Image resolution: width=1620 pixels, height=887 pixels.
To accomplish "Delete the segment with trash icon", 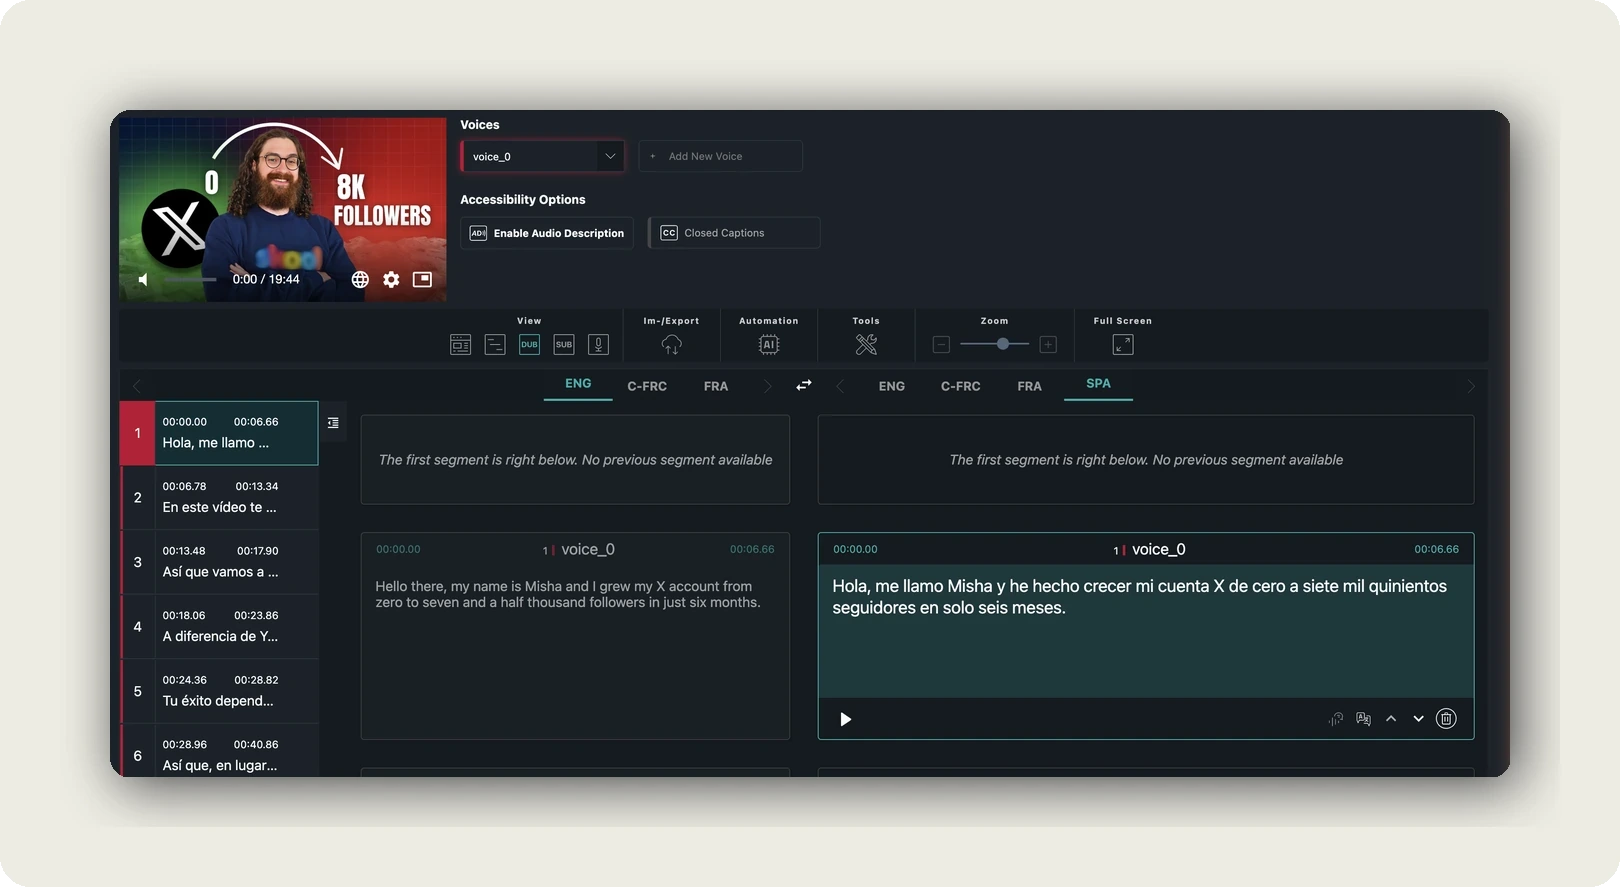I will tap(1446, 719).
